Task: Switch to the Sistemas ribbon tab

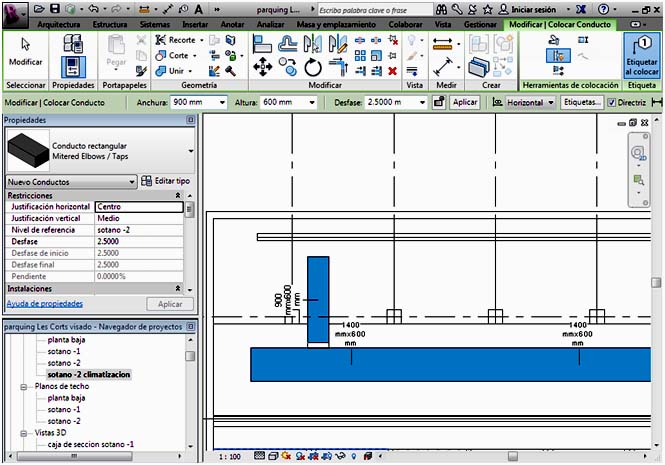Action: click(154, 22)
